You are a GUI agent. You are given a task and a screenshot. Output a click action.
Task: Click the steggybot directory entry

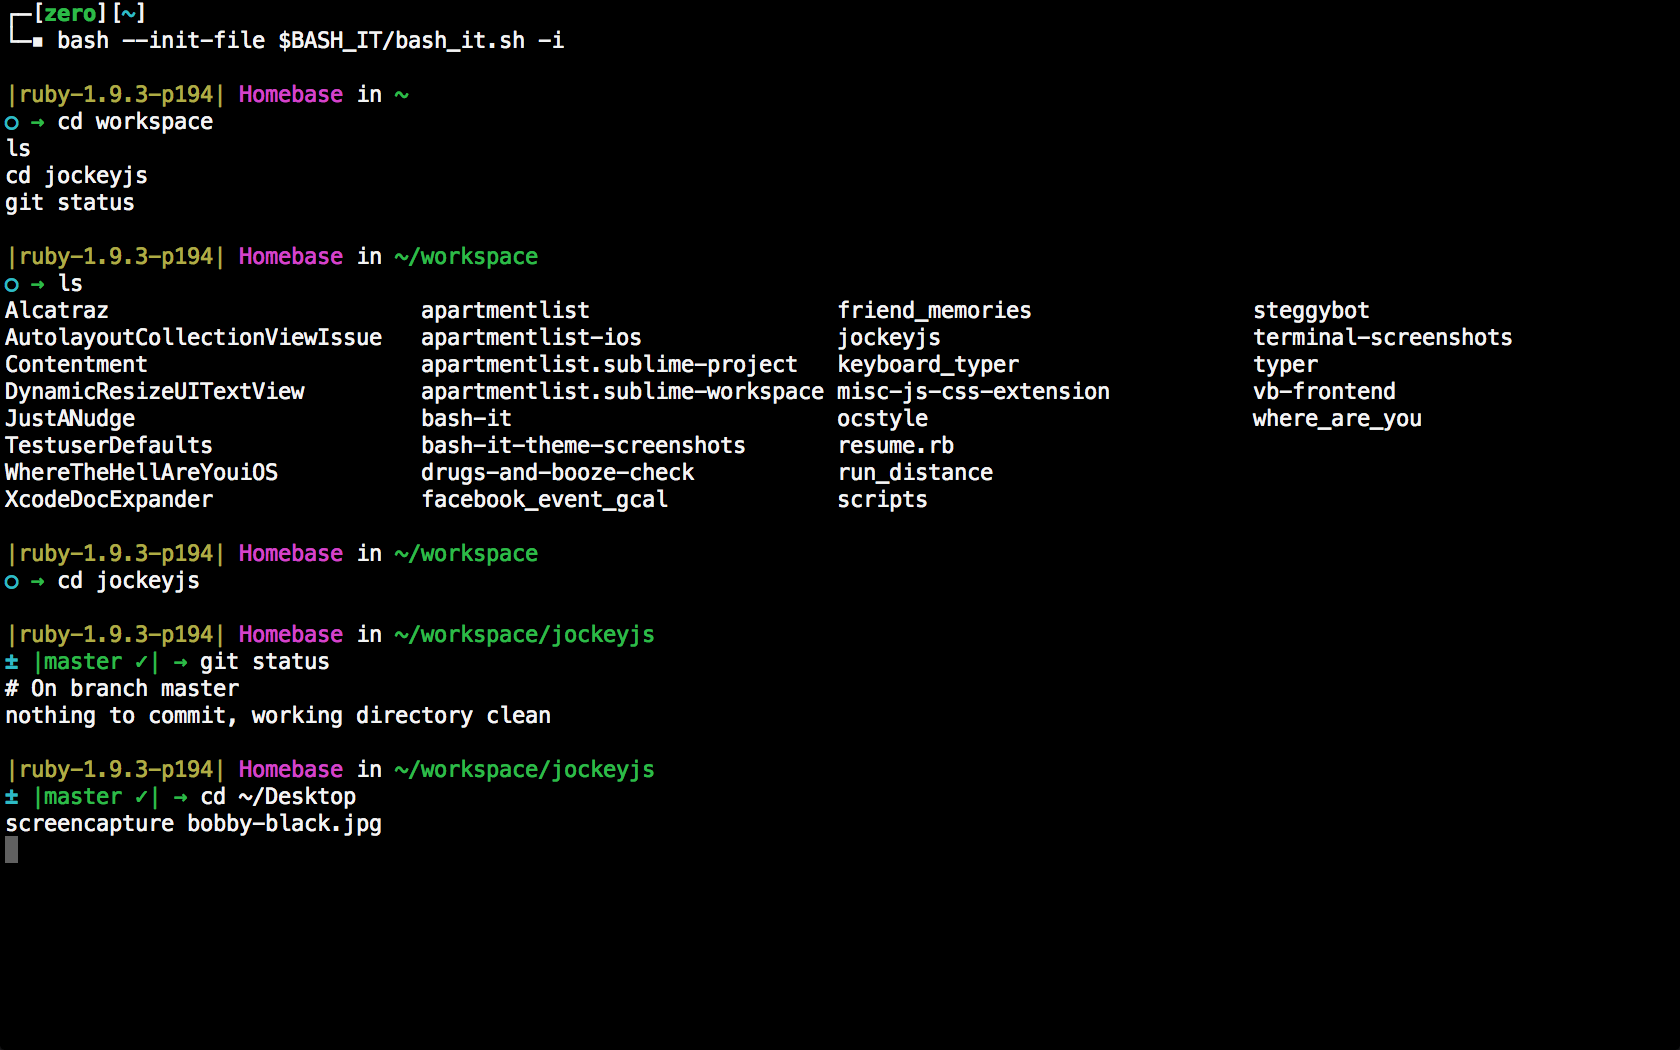click(1311, 311)
